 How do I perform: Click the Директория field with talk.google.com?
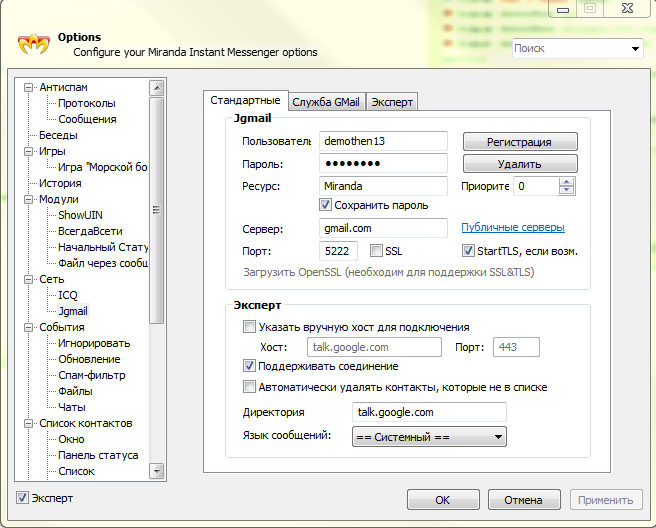coord(429,412)
